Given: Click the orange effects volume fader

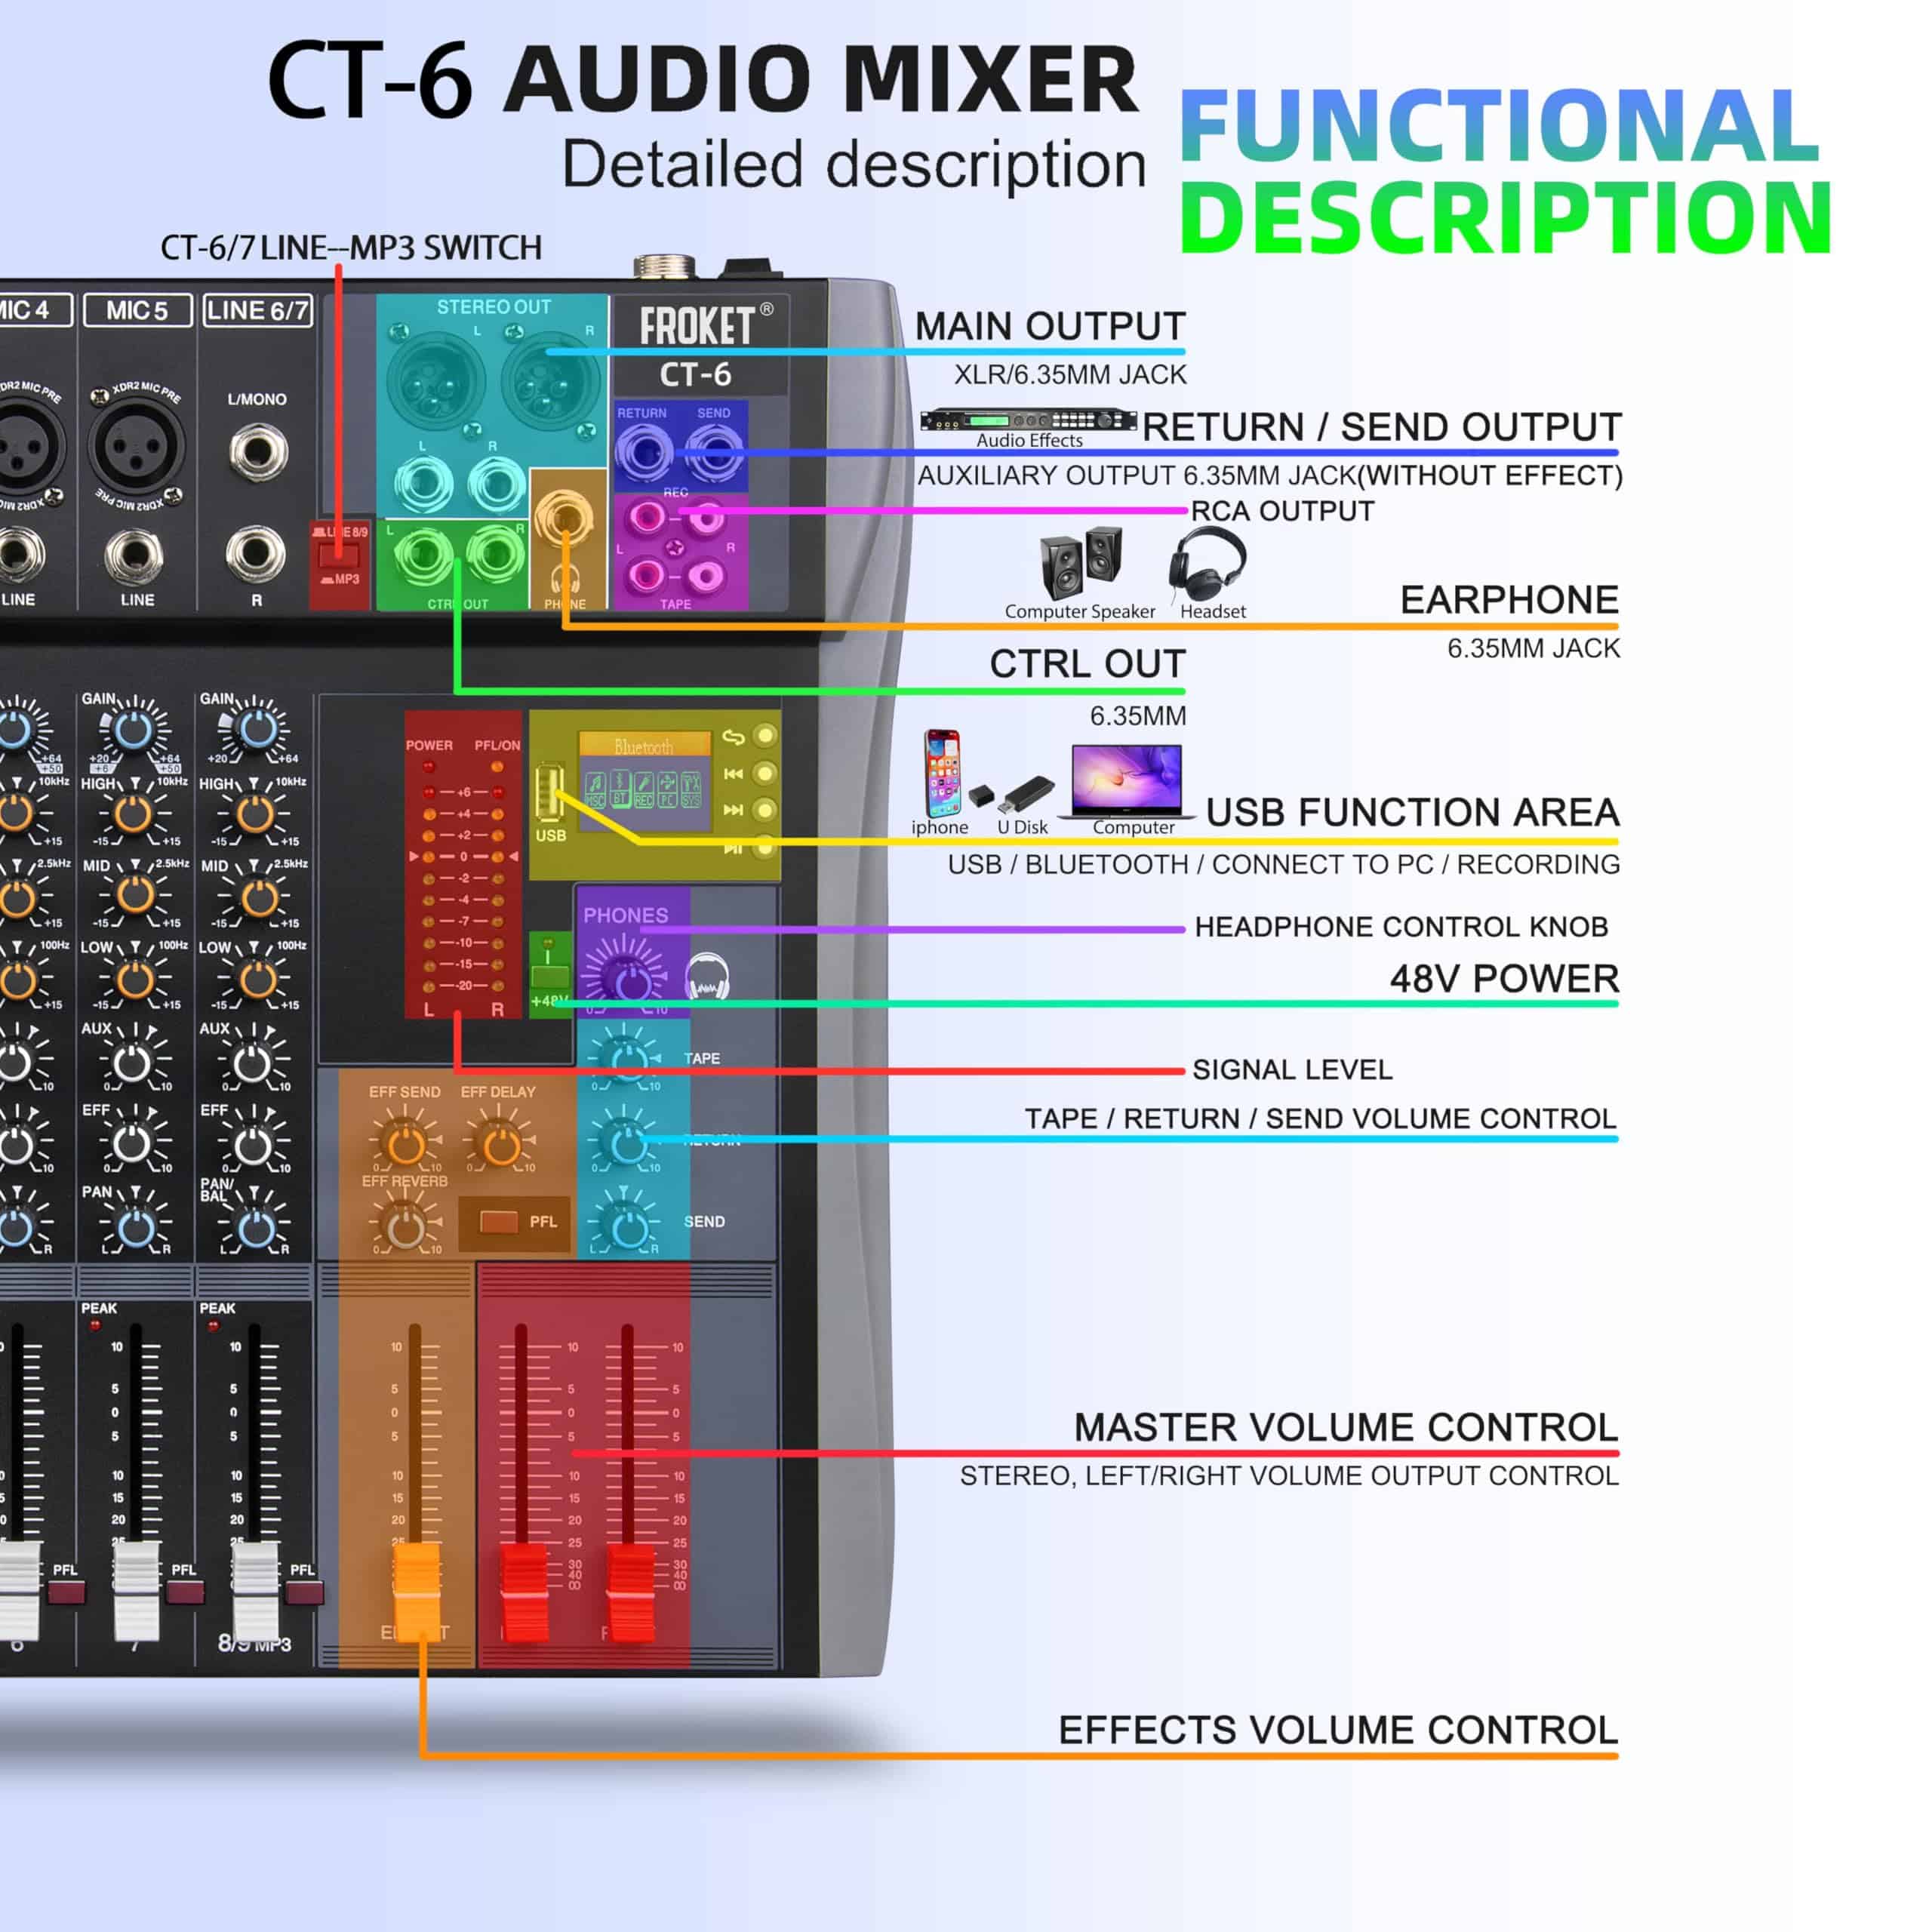Looking at the screenshot, I should click(x=417, y=1590).
